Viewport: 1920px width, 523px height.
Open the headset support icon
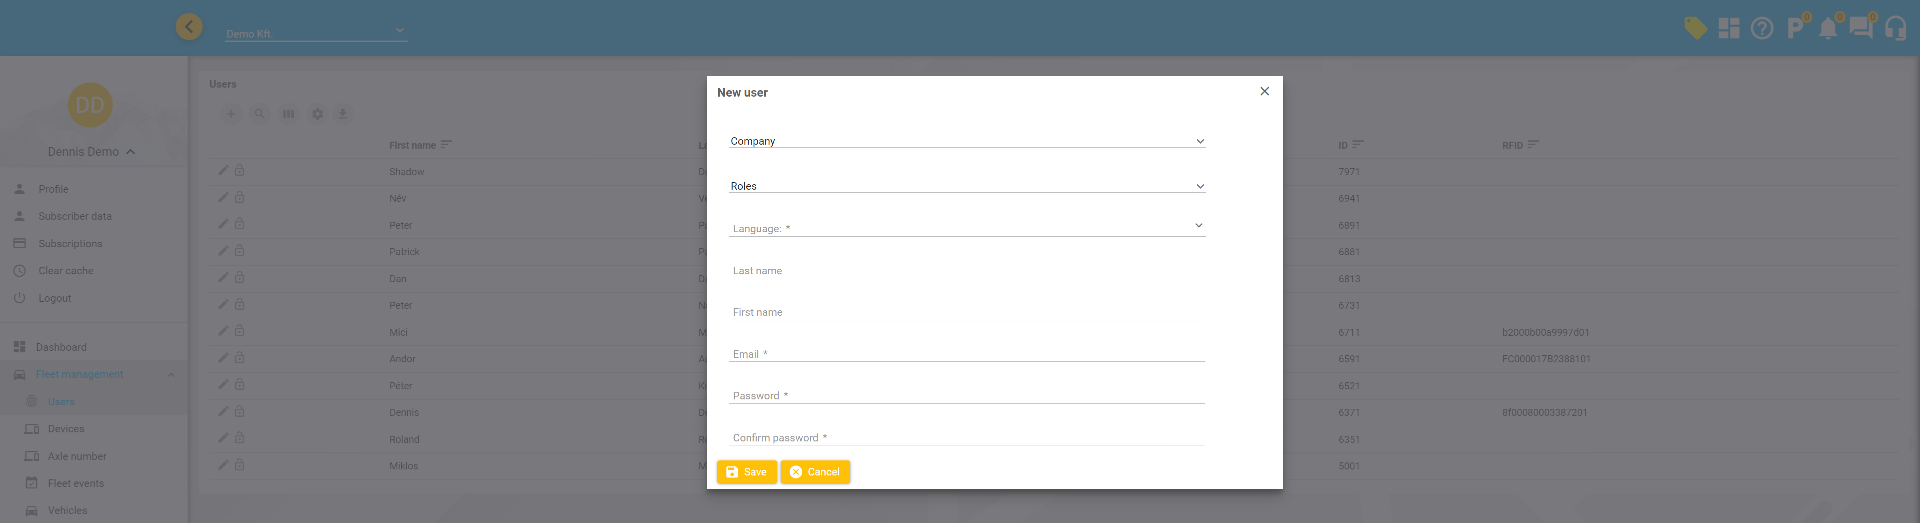pyautogui.click(x=1895, y=28)
